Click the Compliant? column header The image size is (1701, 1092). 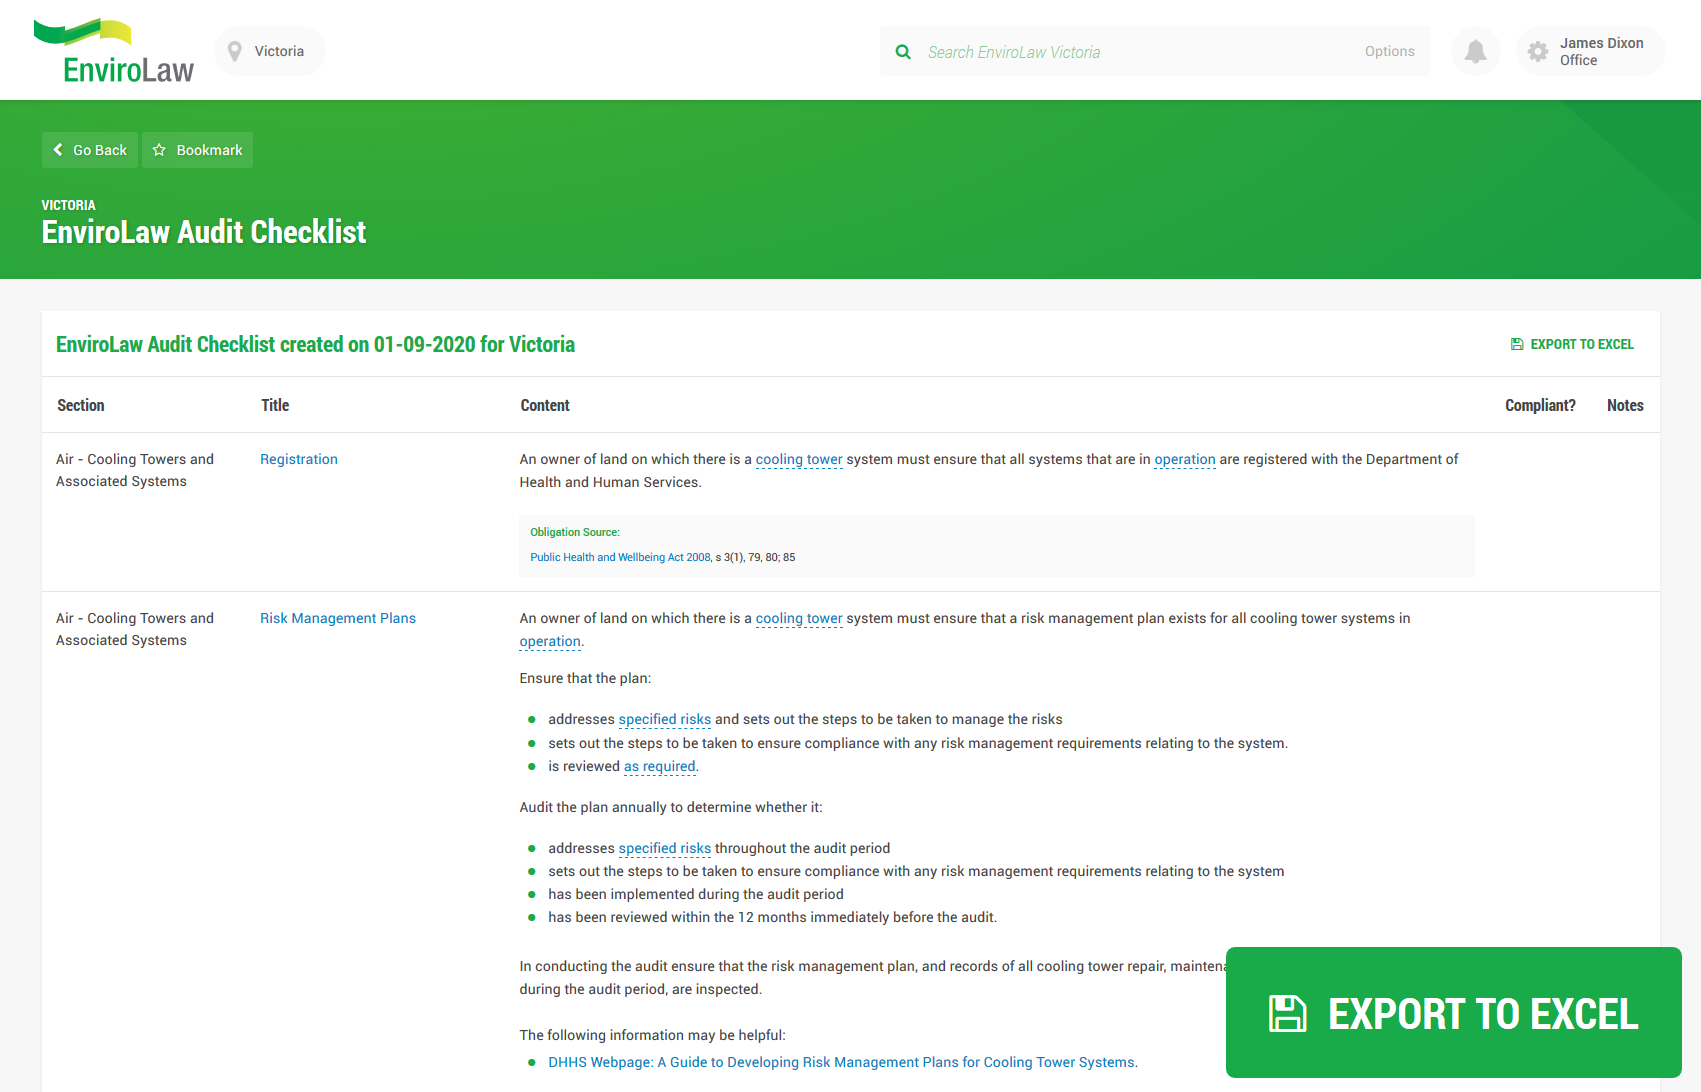[x=1540, y=405]
